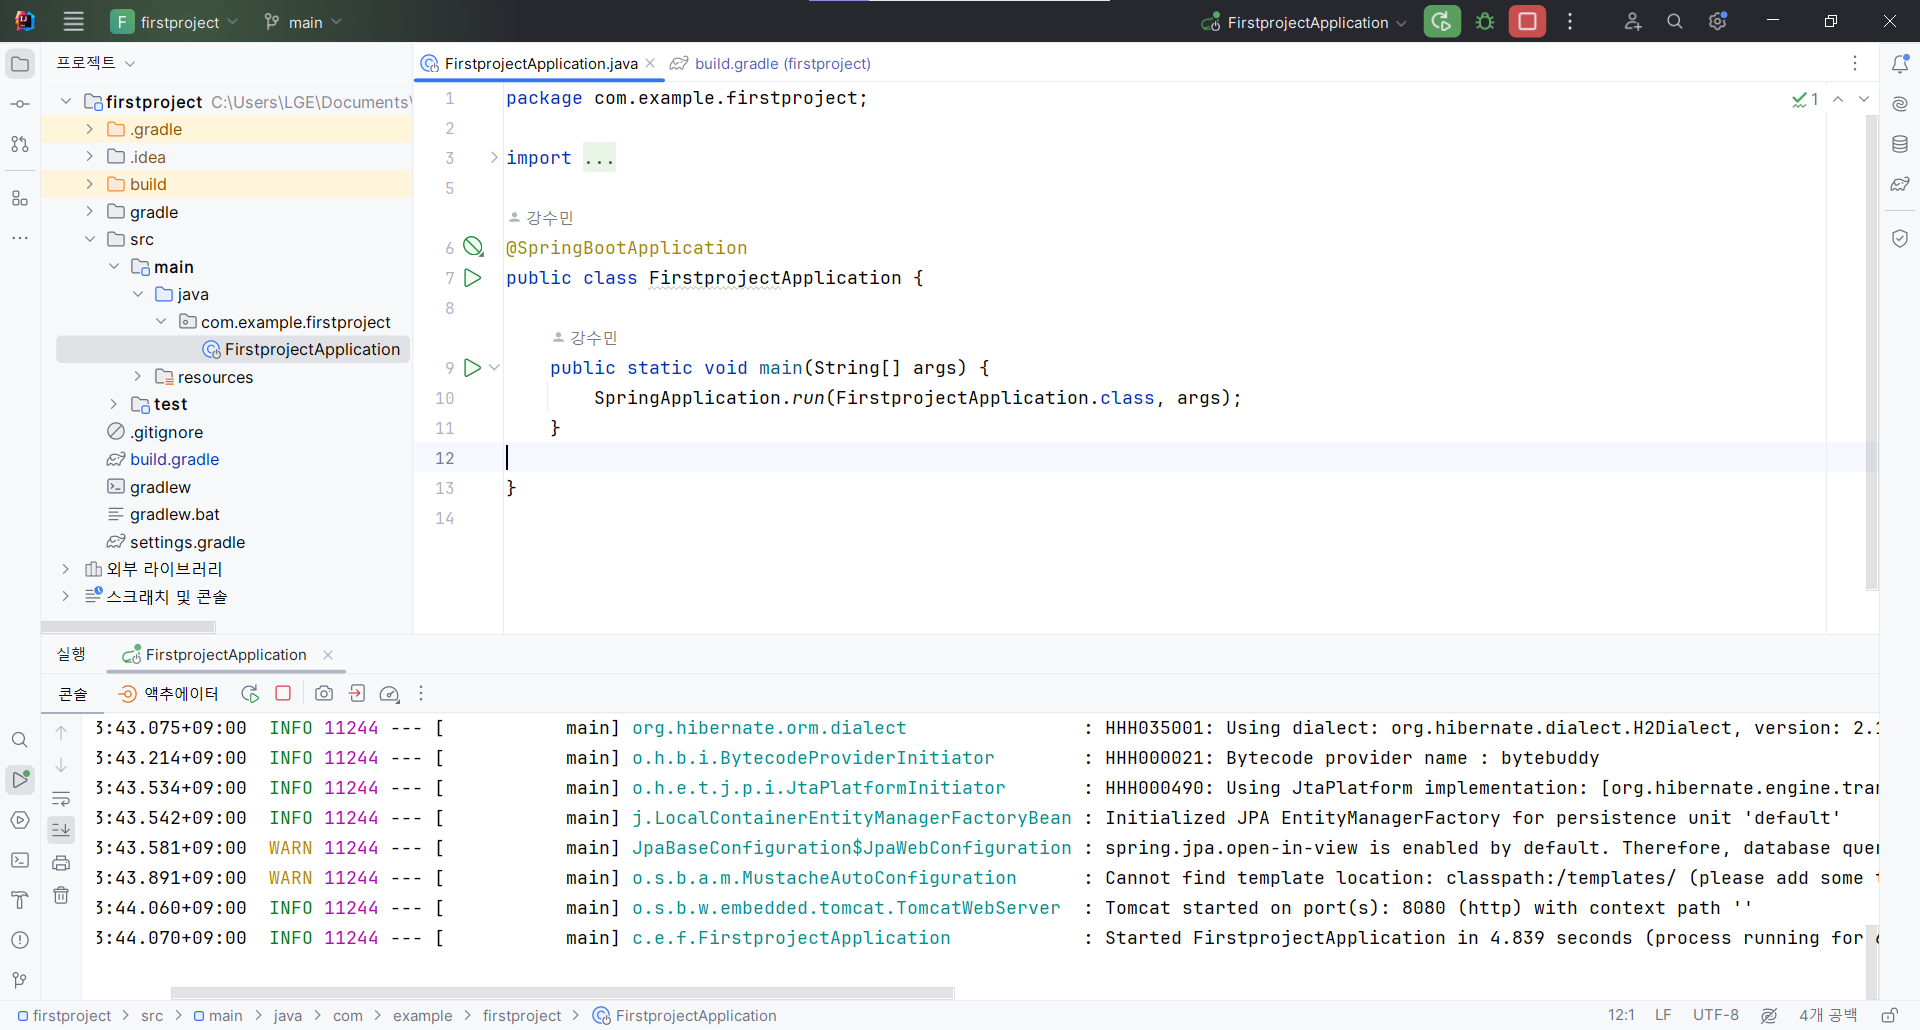
Task: Toggle scroll to end of console
Action: point(61,829)
